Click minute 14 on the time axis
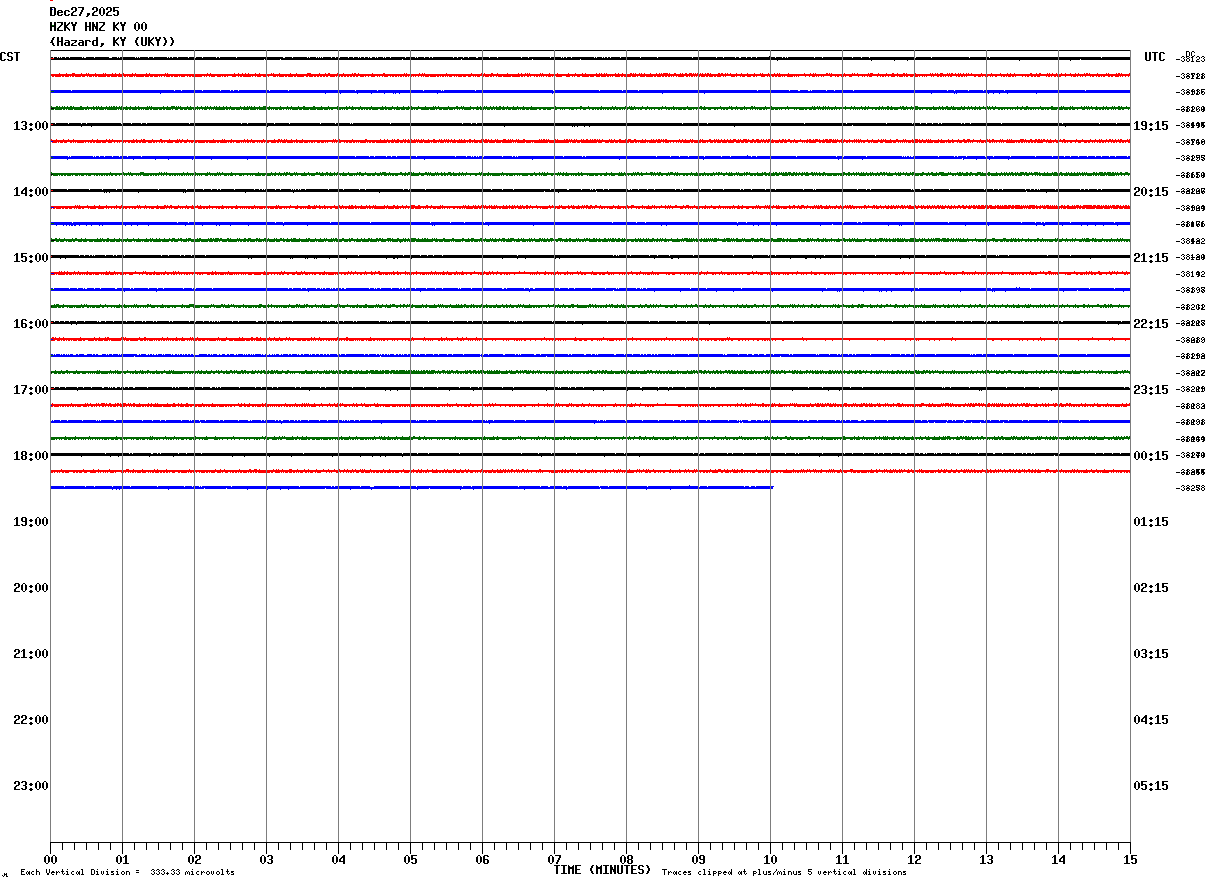 (1058, 859)
